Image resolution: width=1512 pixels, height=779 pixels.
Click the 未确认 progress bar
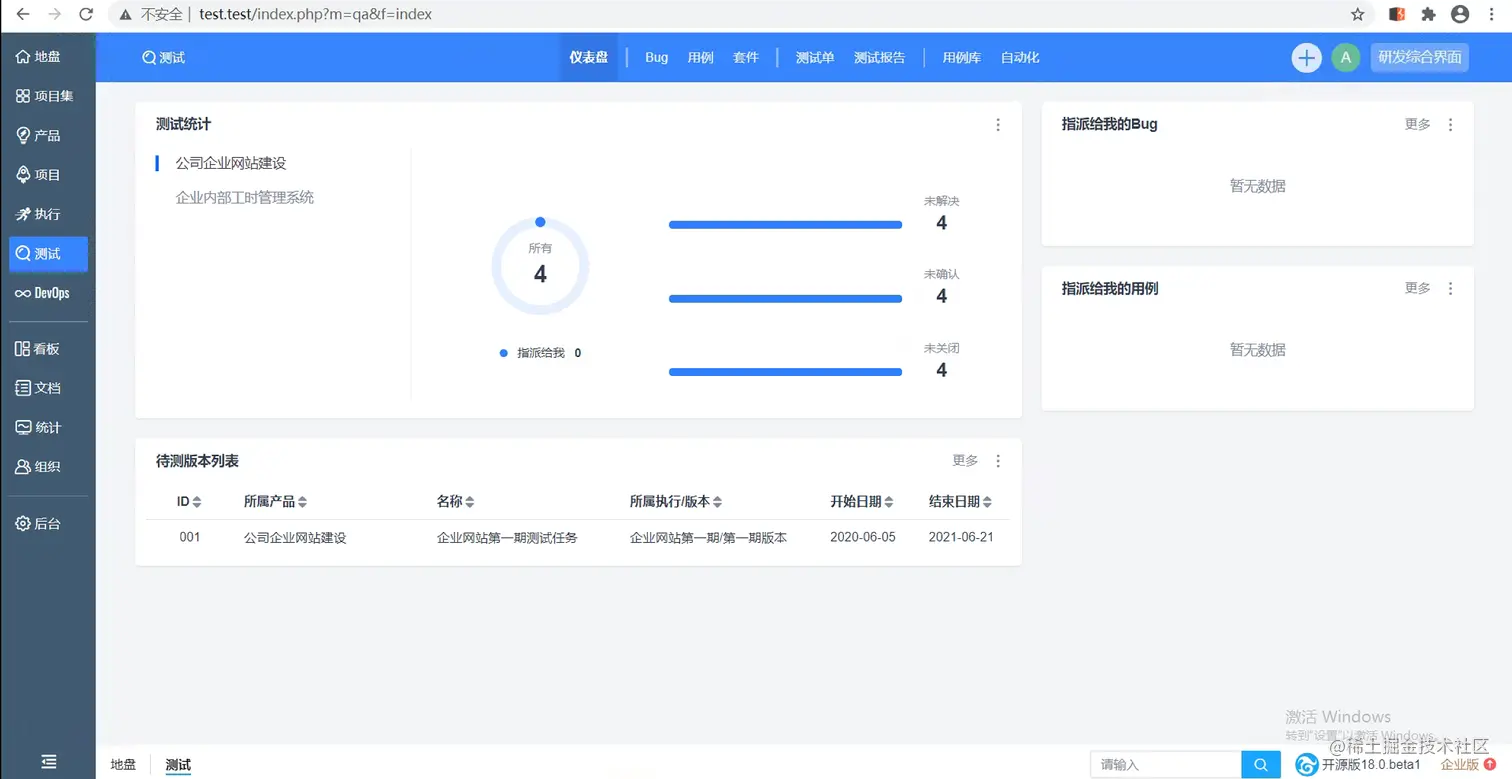click(x=785, y=299)
